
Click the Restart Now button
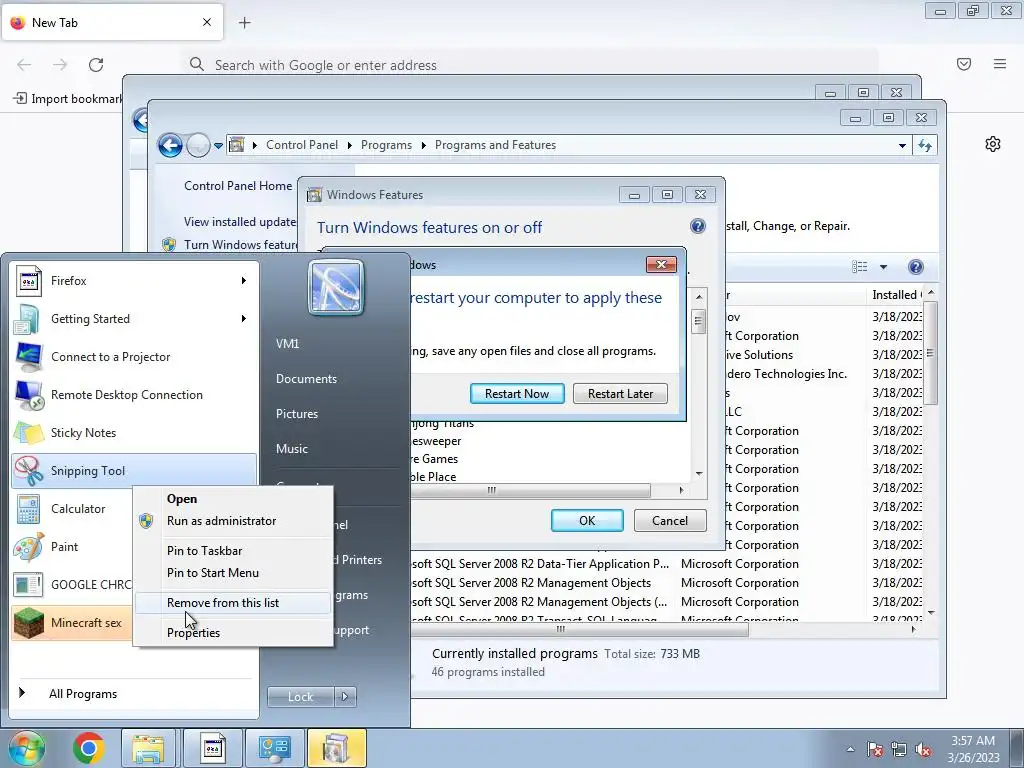tap(517, 394)
